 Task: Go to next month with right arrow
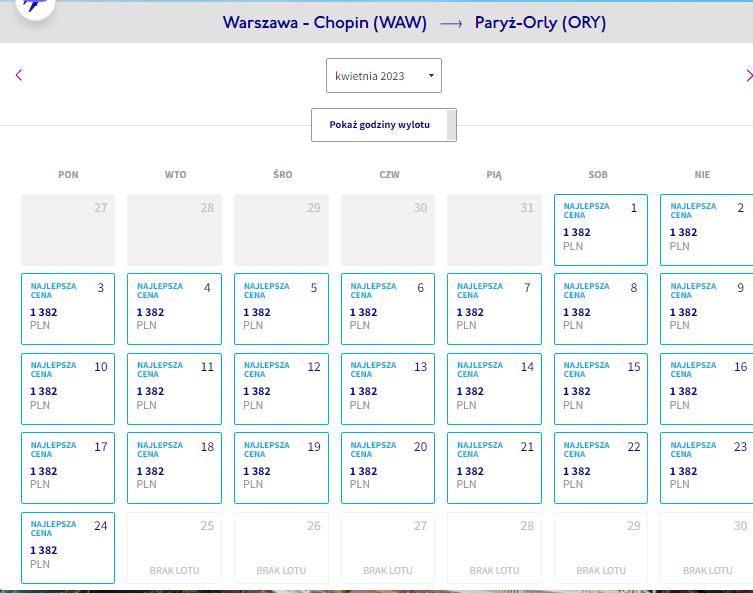(x=749, y=75)
